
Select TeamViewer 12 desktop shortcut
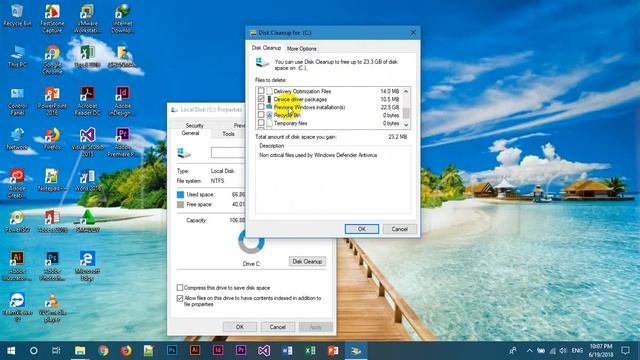pos(17,307)
